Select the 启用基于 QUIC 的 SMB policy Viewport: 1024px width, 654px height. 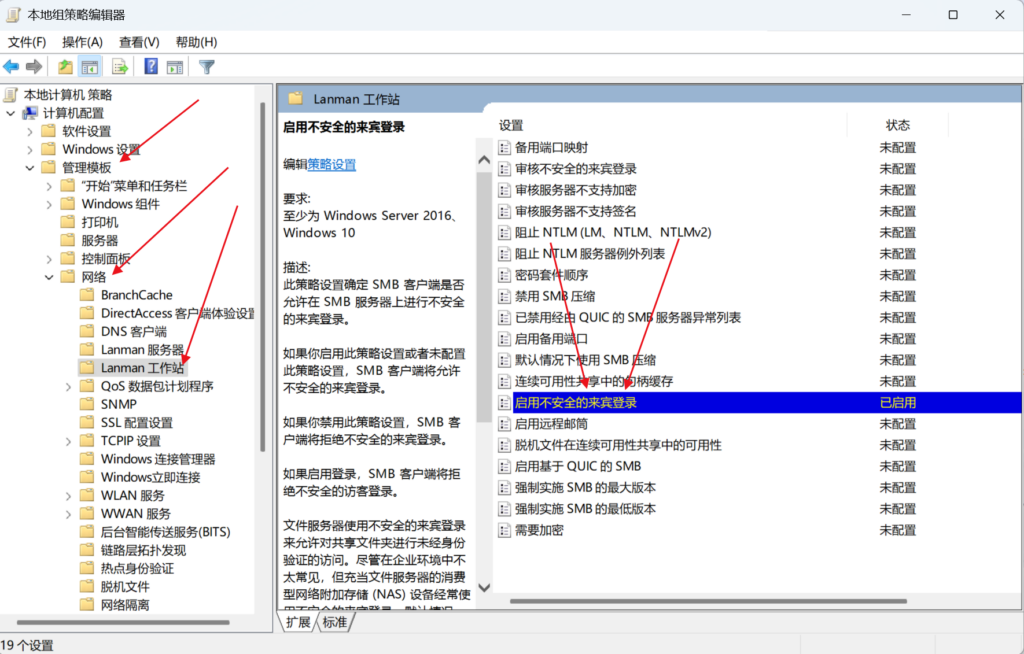point(578,466)
